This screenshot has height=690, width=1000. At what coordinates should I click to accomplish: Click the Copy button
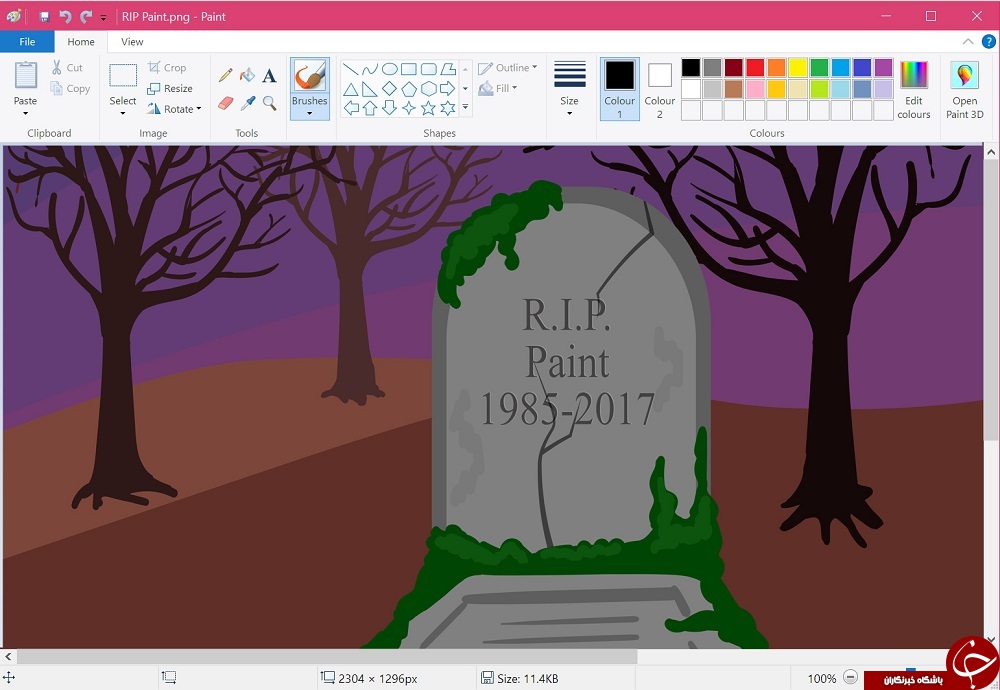click(70, 89)
